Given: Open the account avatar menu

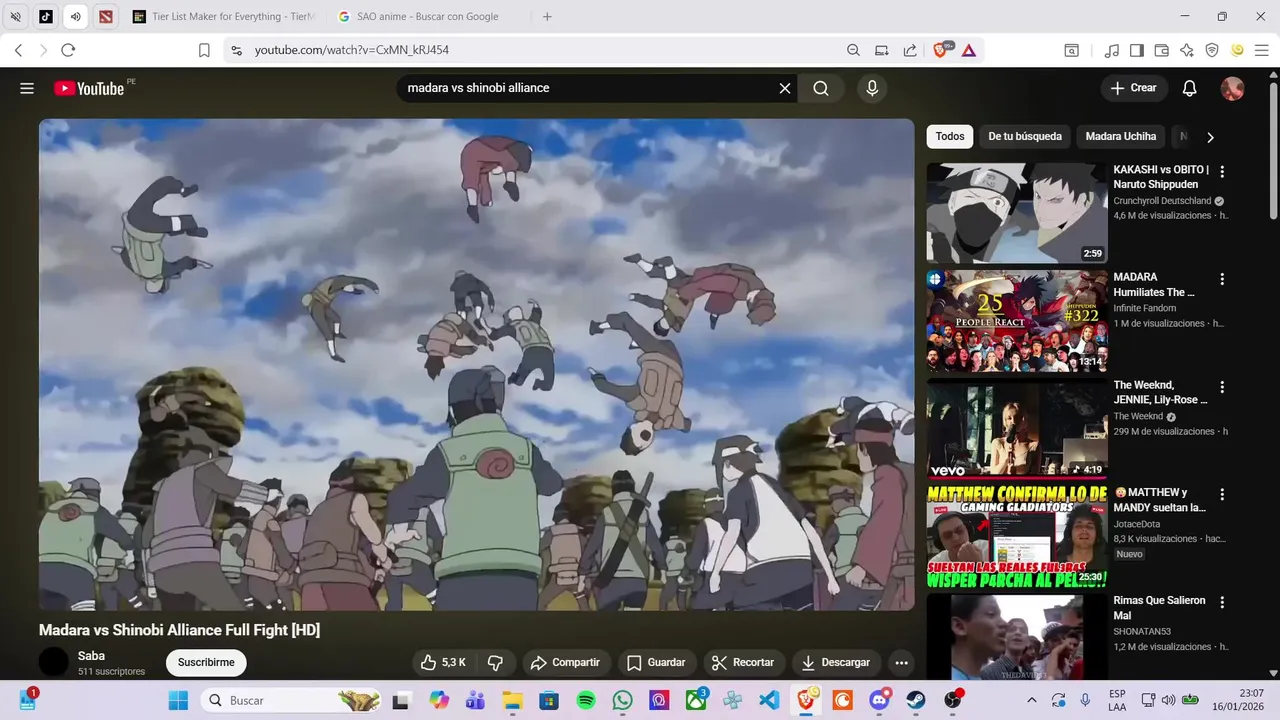Looking at the screenshot, I should coord(1232,88).
